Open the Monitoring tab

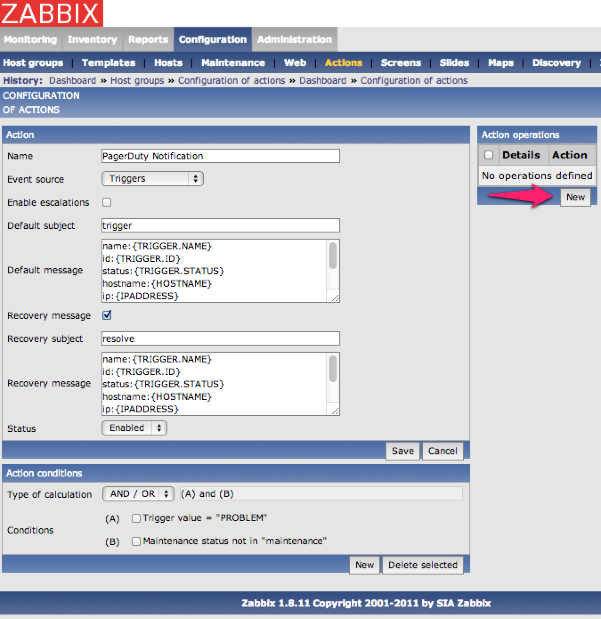coord(30,40)
